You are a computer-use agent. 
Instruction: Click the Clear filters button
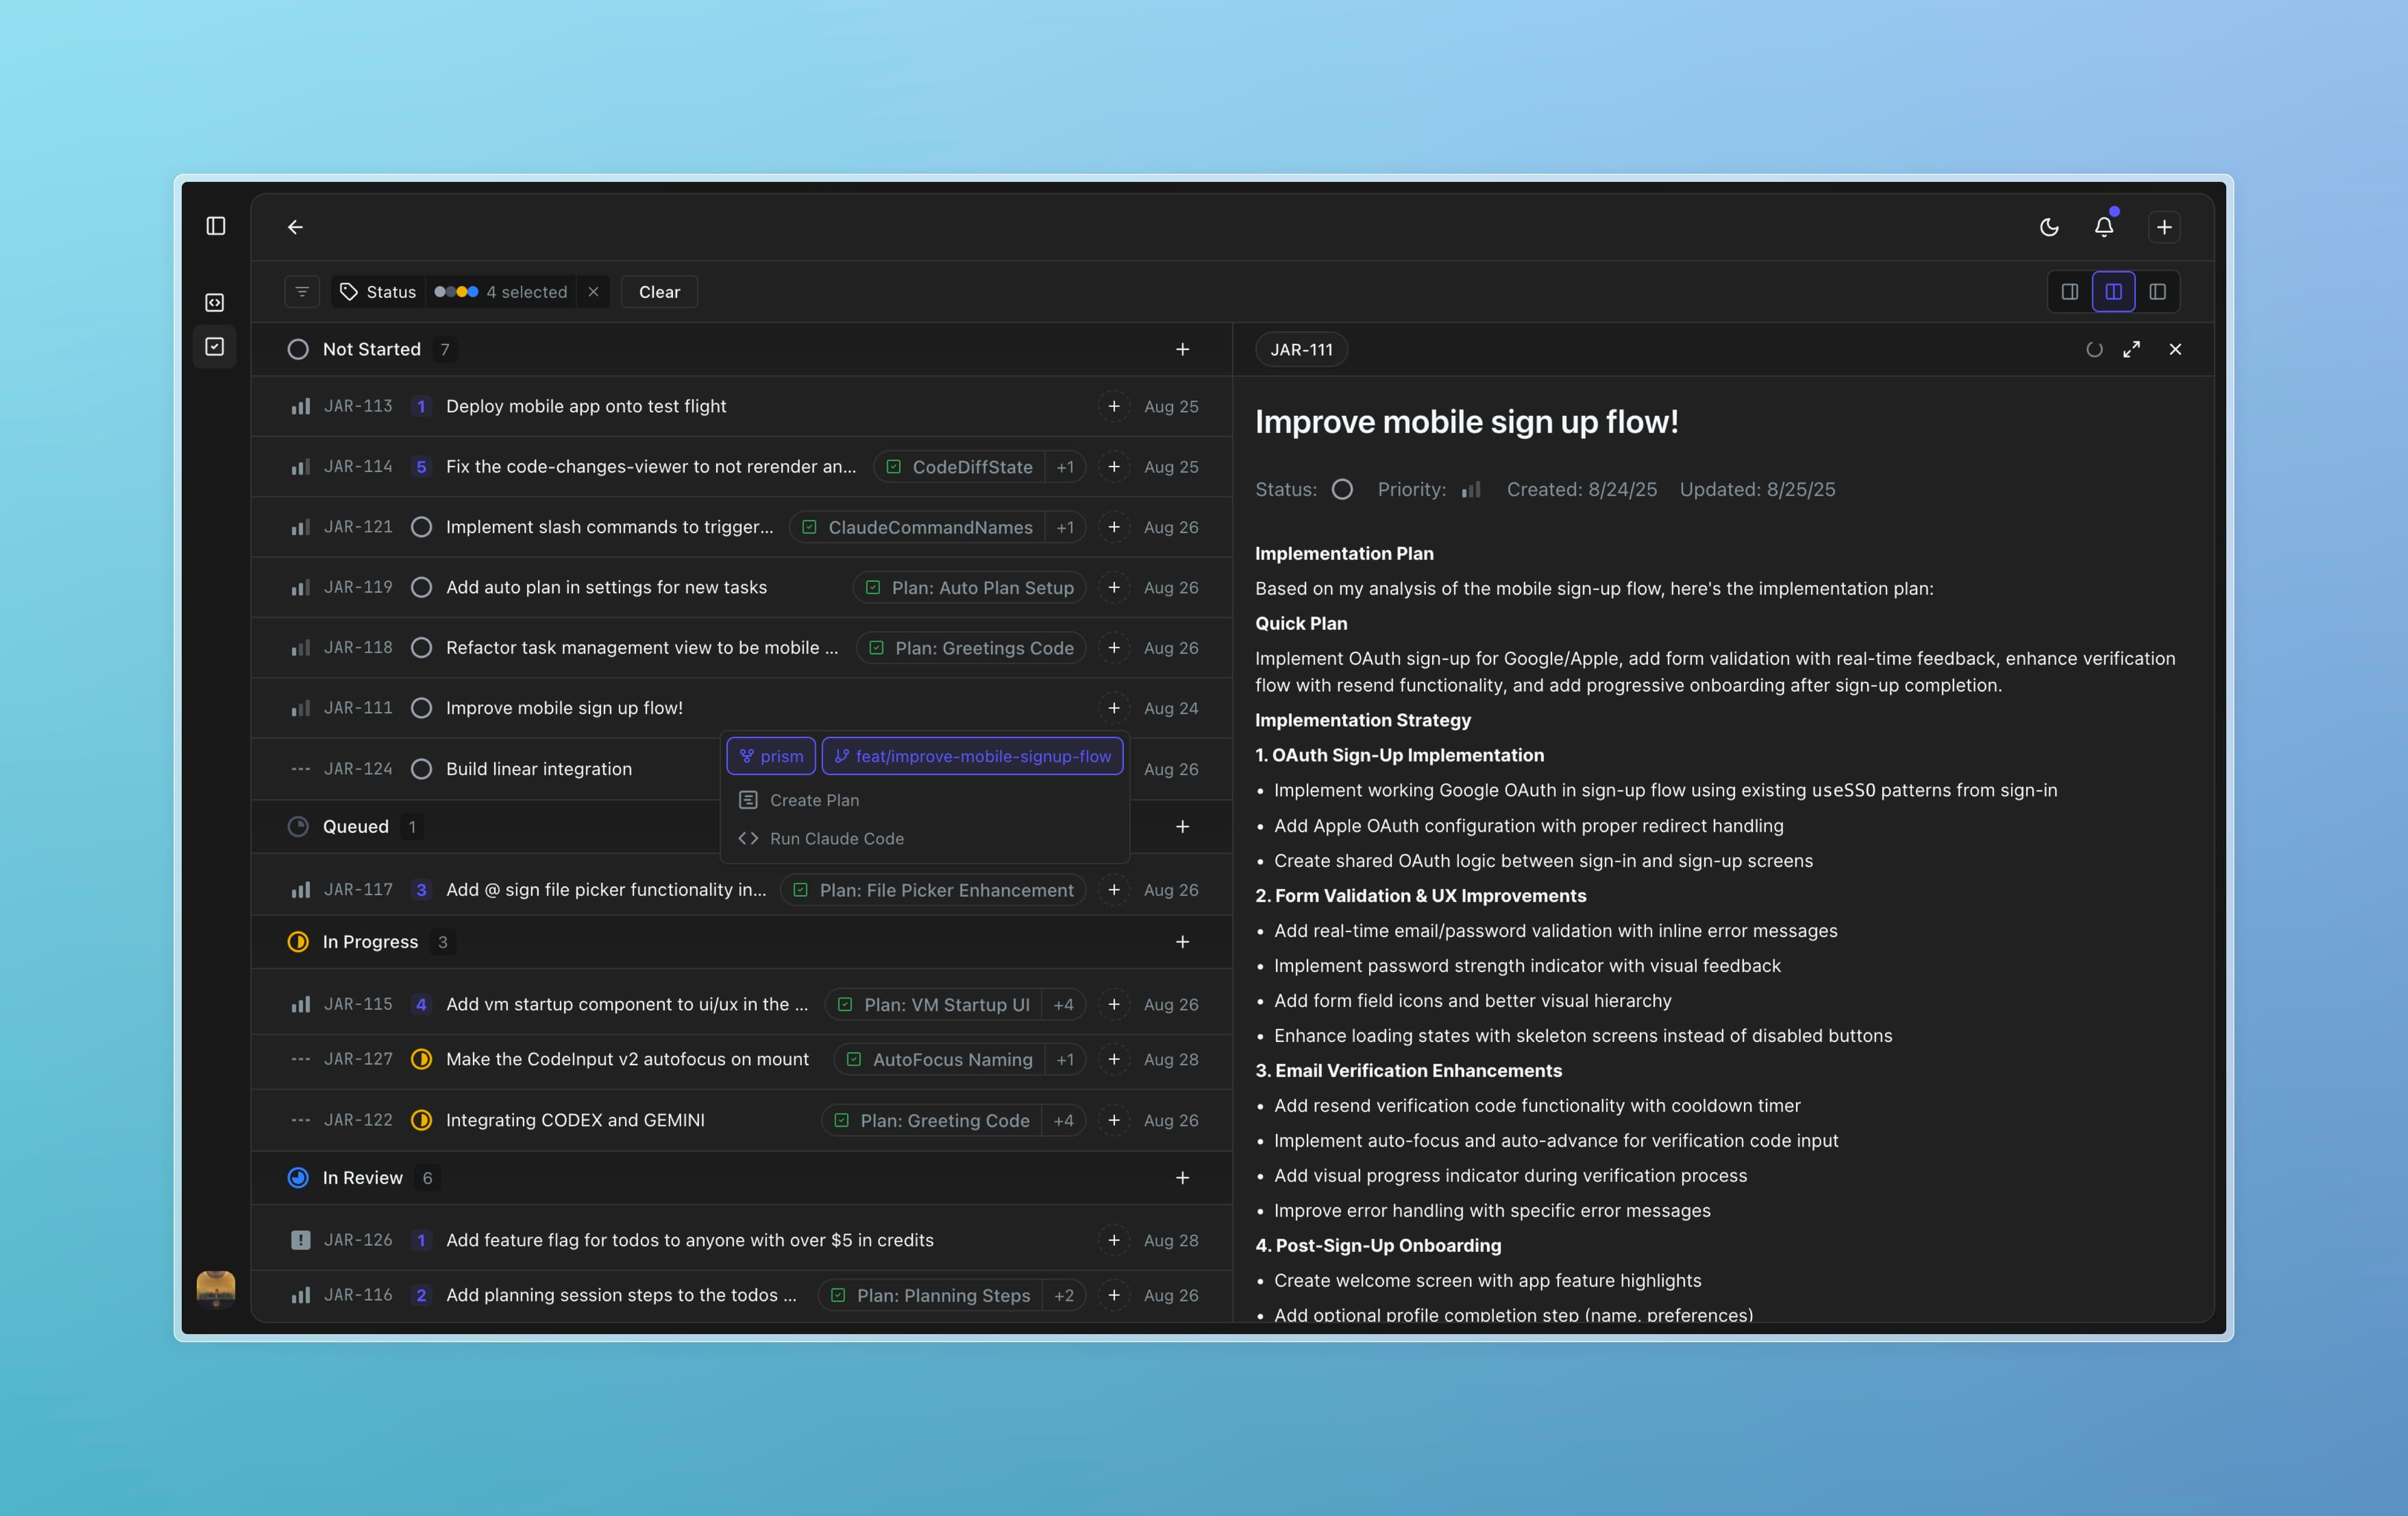(659, 292)
